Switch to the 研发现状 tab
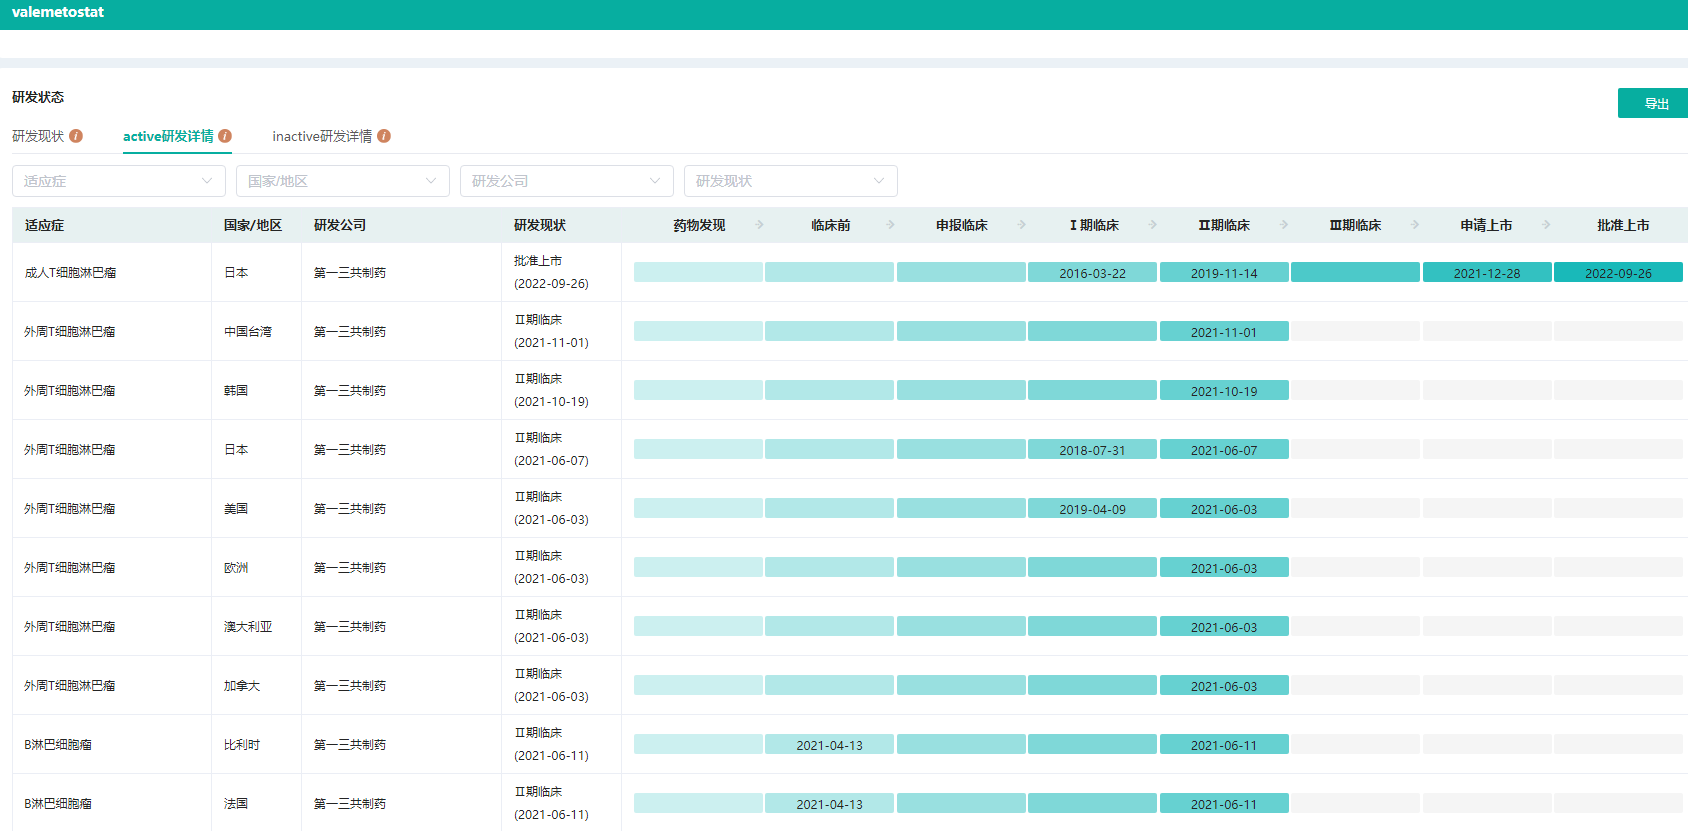 point(38,136)
